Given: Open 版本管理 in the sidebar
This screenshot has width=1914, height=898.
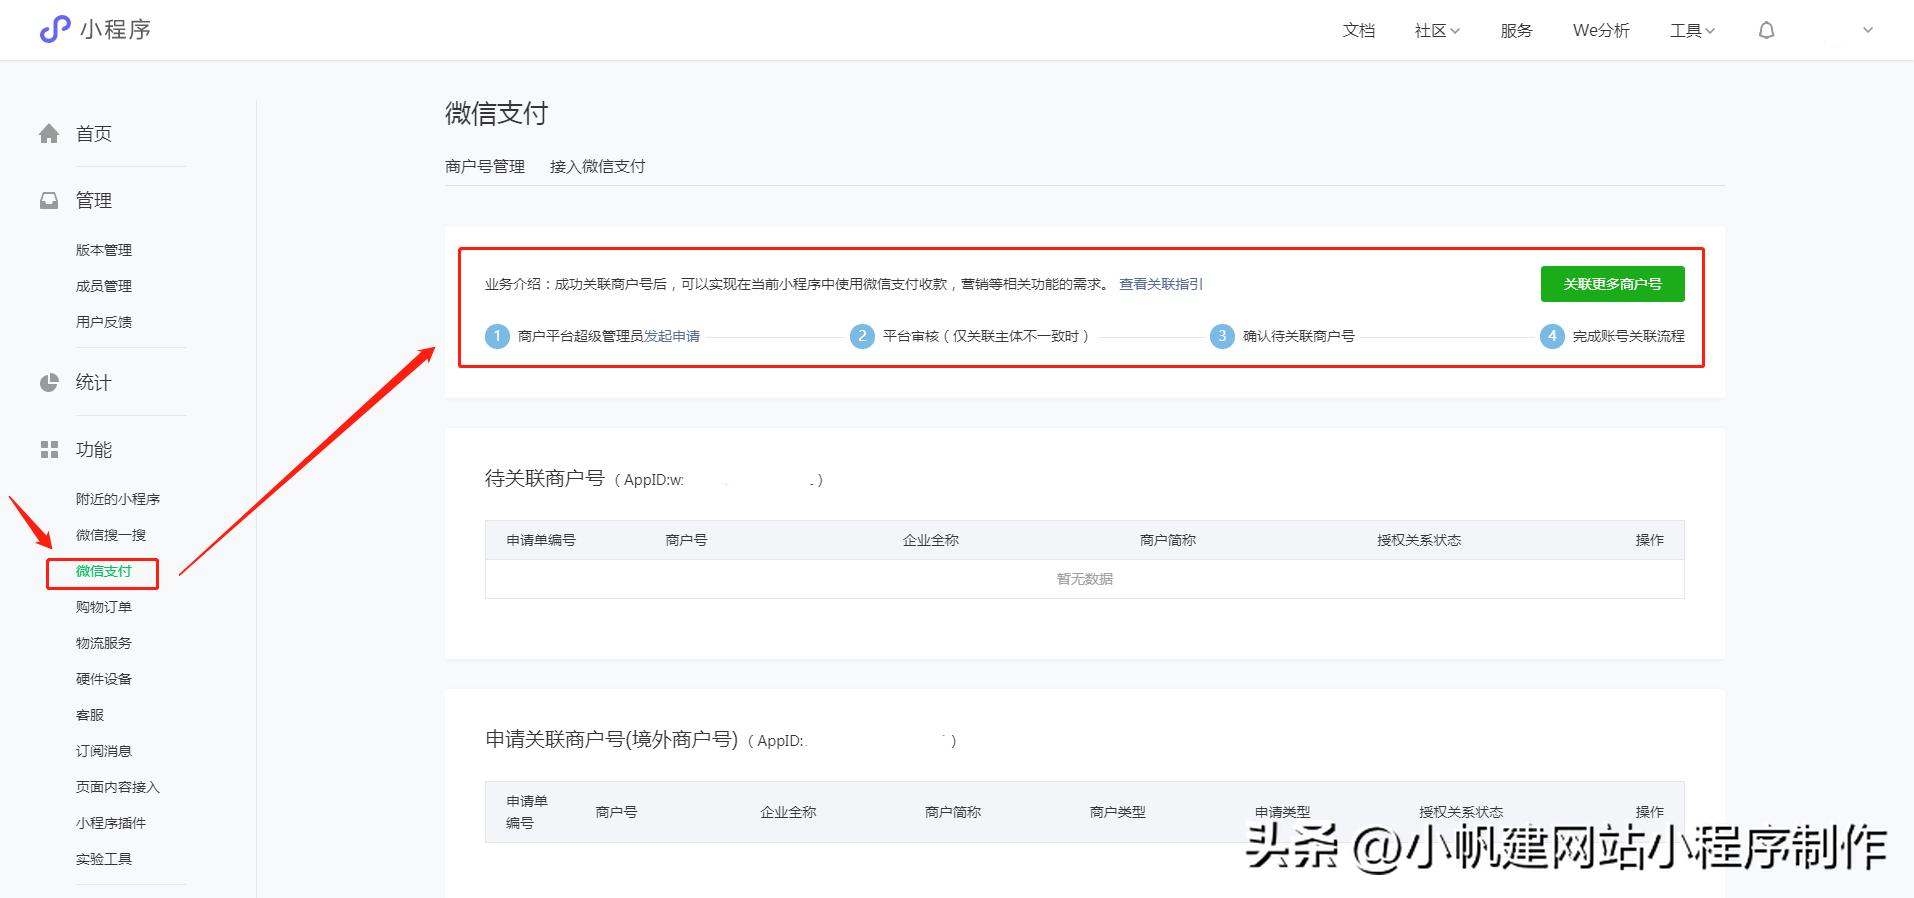Looking at the screenshot, I should coord(104,250).
